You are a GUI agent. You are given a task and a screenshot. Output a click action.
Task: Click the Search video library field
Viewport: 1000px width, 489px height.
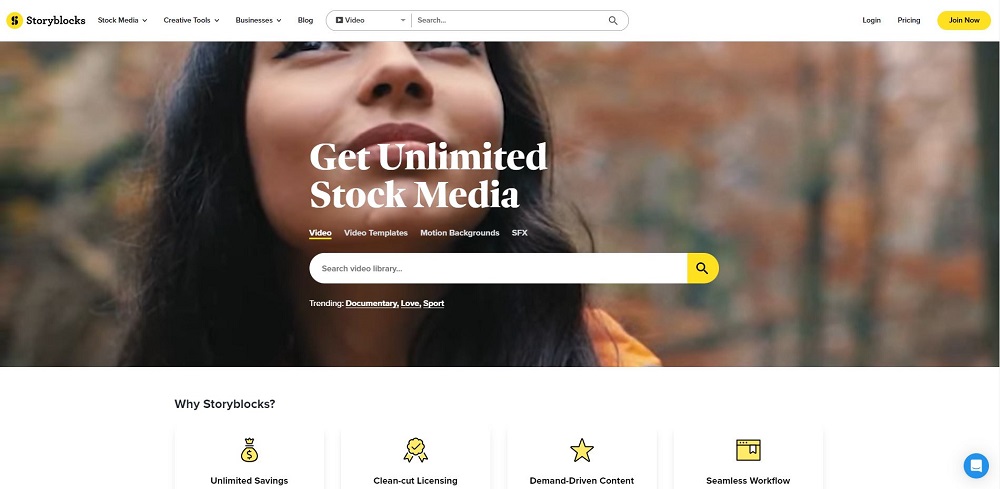[x=498, y=268]
